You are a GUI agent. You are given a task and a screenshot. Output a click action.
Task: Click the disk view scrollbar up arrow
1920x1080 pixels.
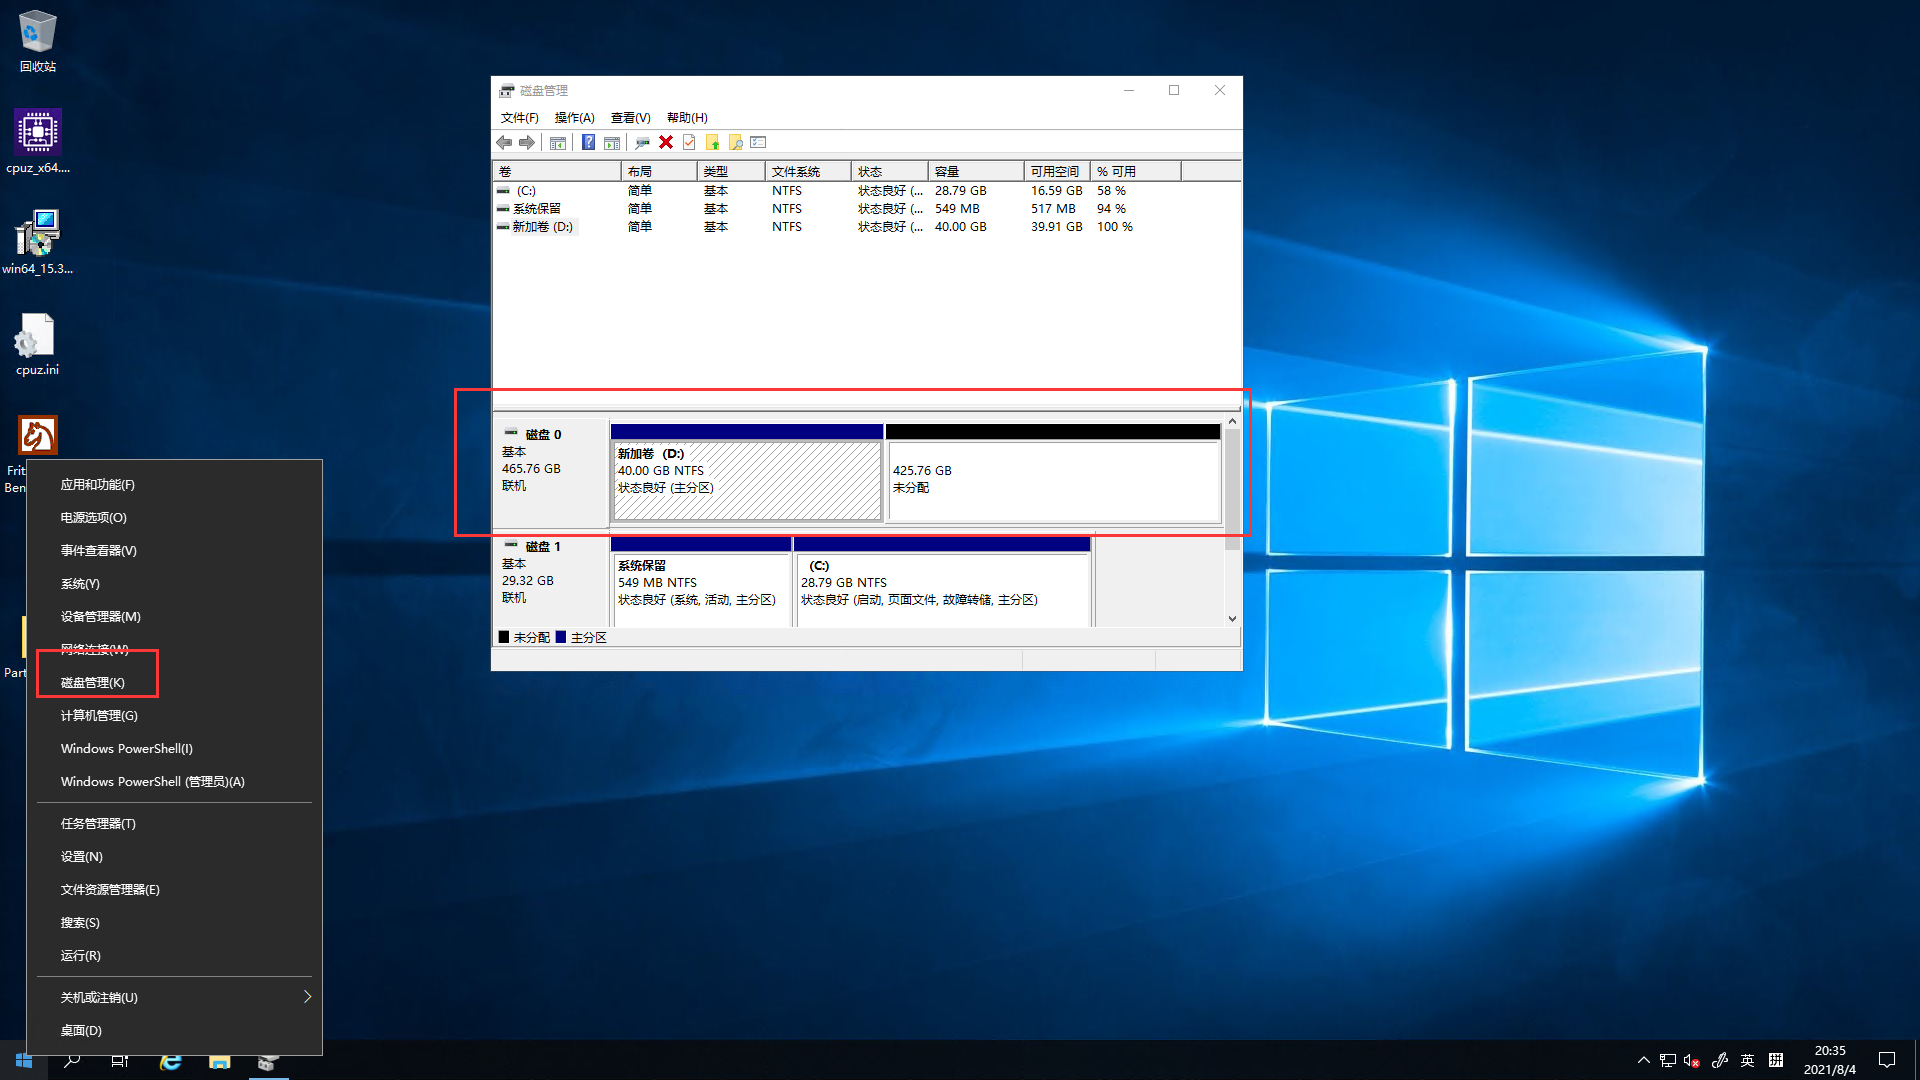coord(1232,422)
